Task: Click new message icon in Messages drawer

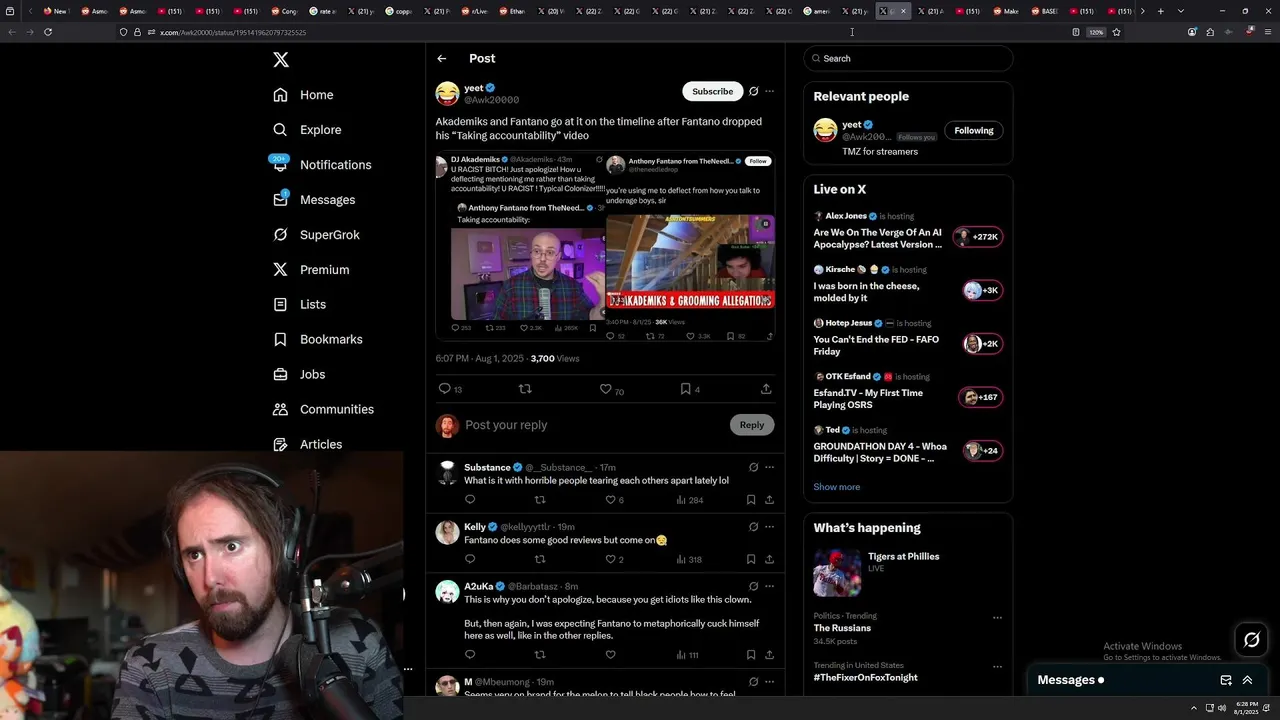Action: pos(1226,680)
